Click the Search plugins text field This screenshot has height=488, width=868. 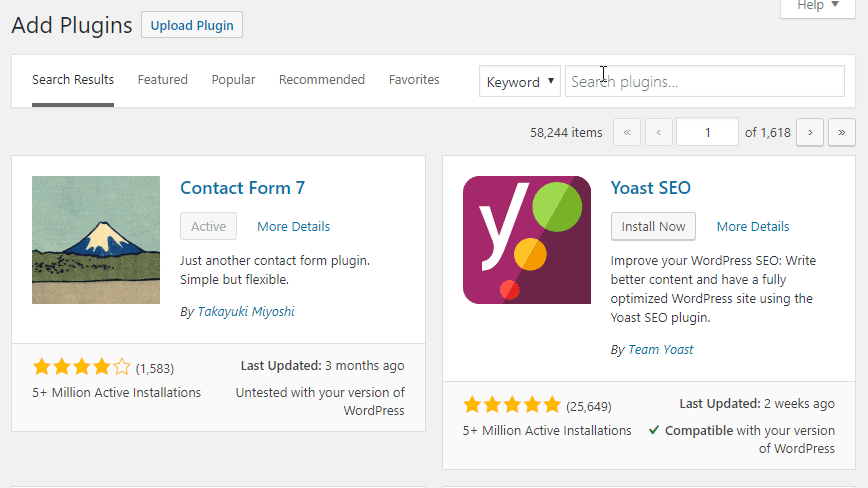coord(705,82)
